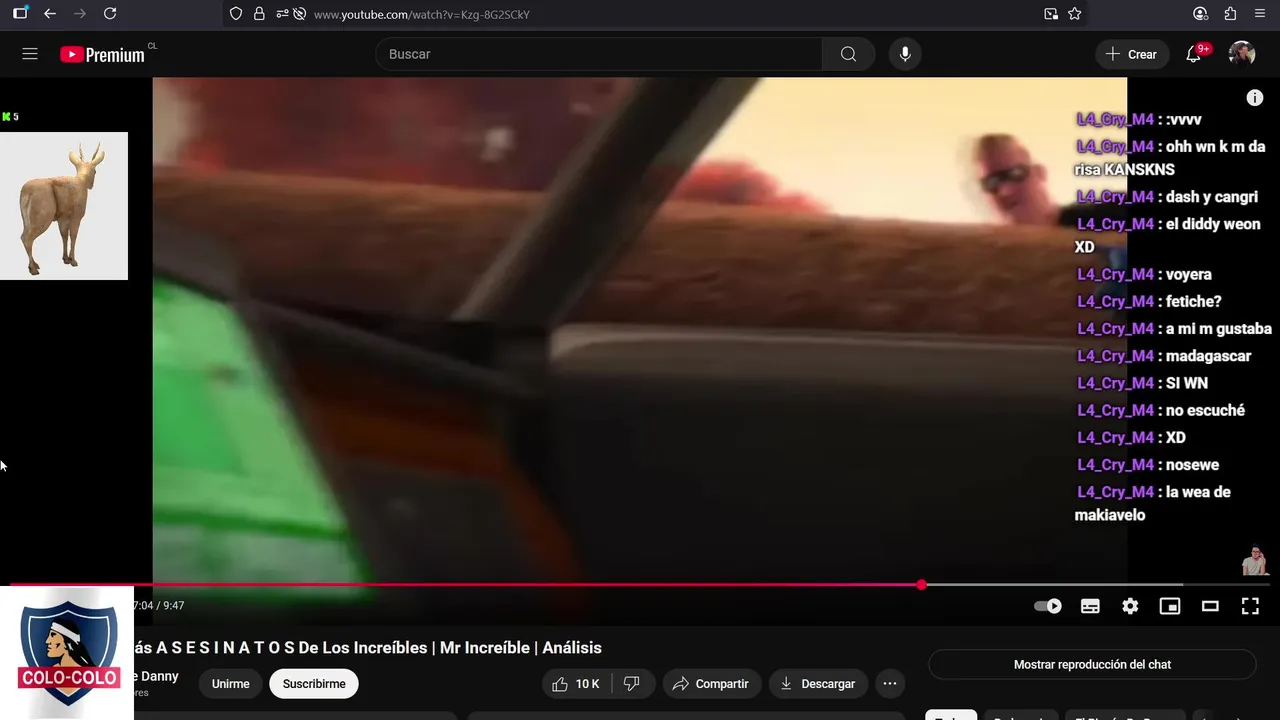Screen dimensions: 1280x720
Task: Go to YouTube Premium home logo
Action: point(102,55)
